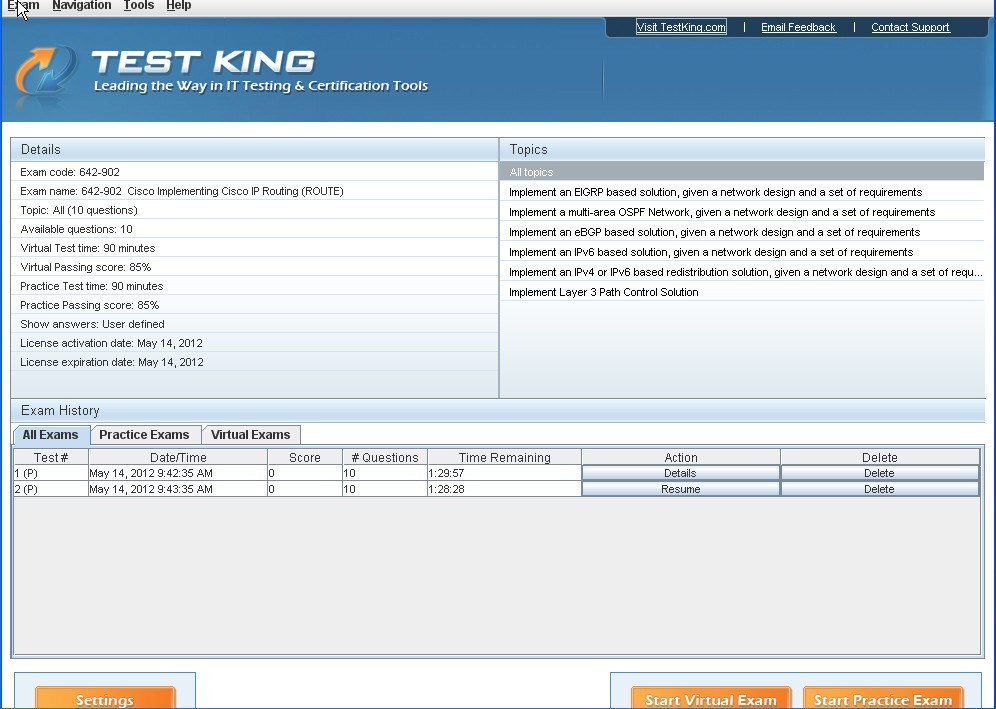Click 'Available questions: 10' row
This screenshot has height=709, width=996.
pyautogui.click(x=254, y=229)
